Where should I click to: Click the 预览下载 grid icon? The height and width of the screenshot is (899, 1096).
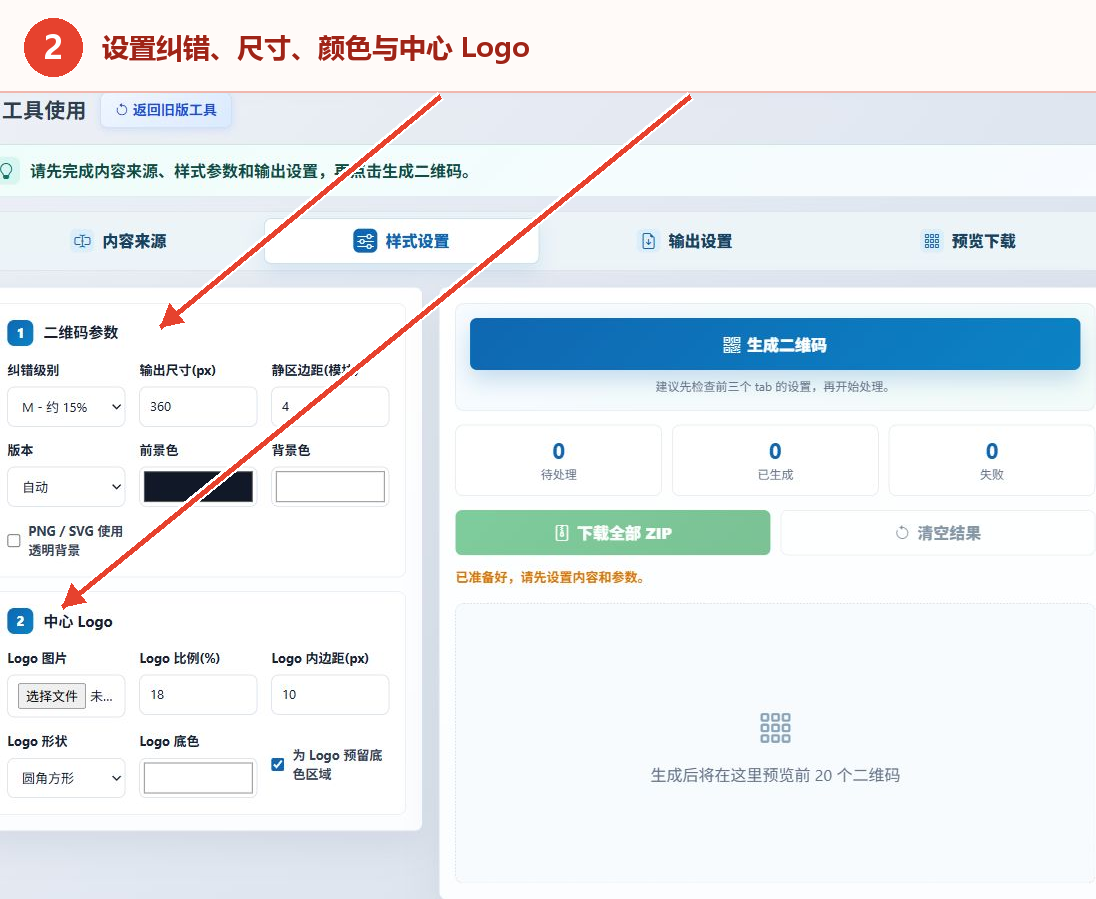[x=932, y=241]
